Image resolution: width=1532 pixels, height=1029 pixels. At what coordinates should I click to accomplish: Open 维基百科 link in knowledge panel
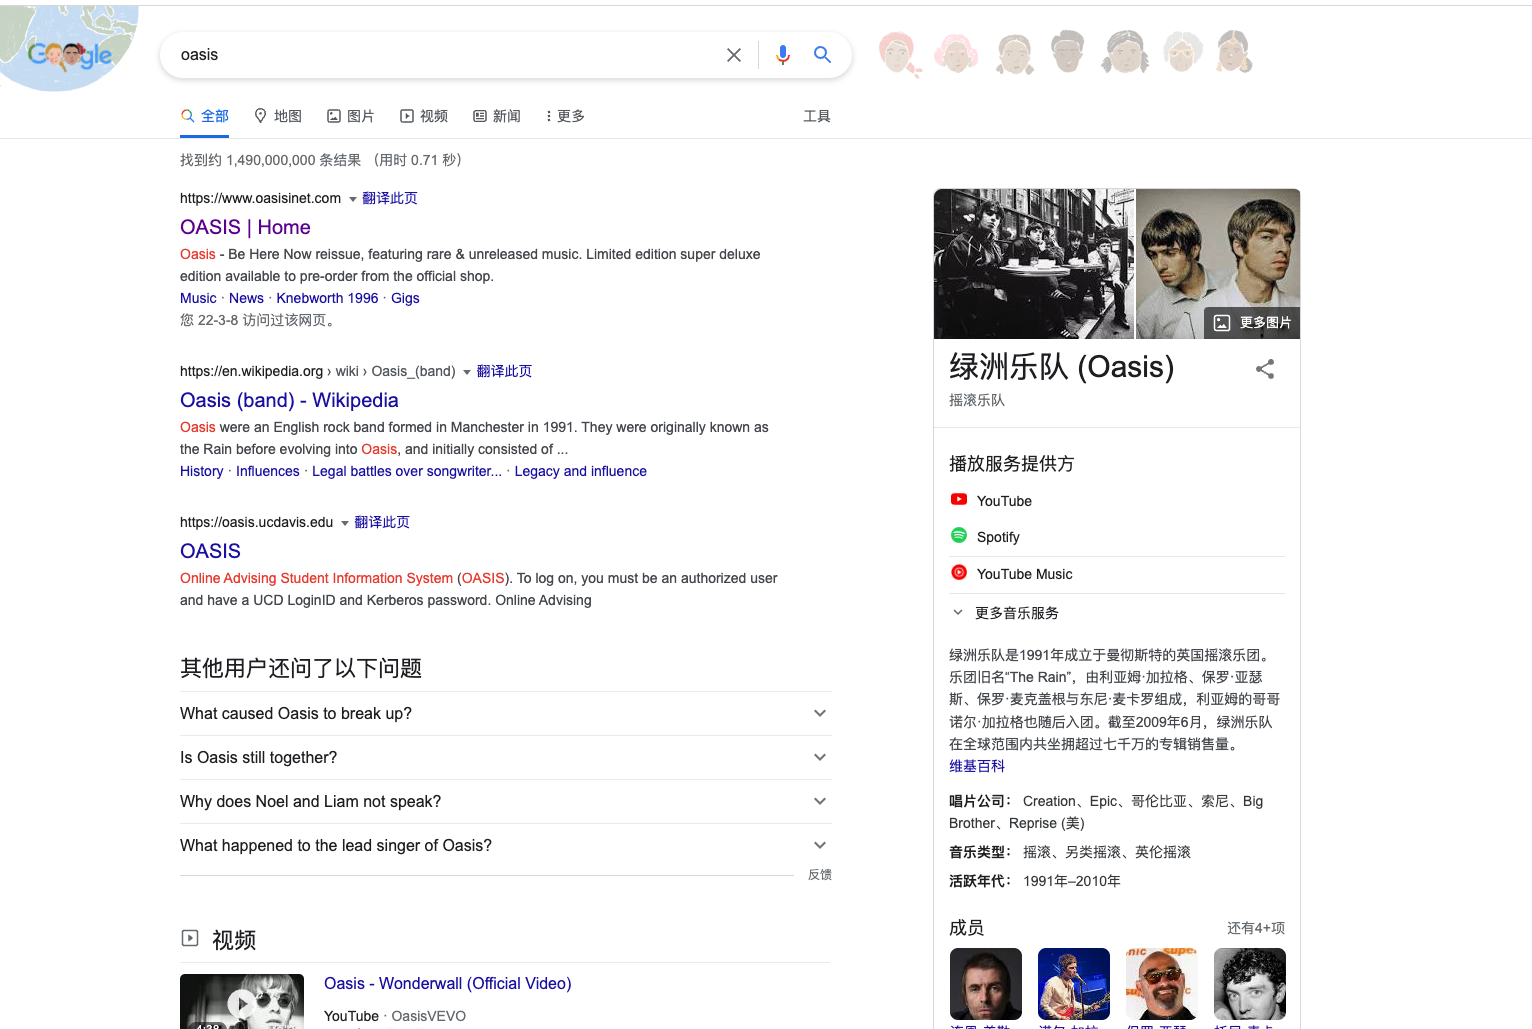(x=977, y=766)
